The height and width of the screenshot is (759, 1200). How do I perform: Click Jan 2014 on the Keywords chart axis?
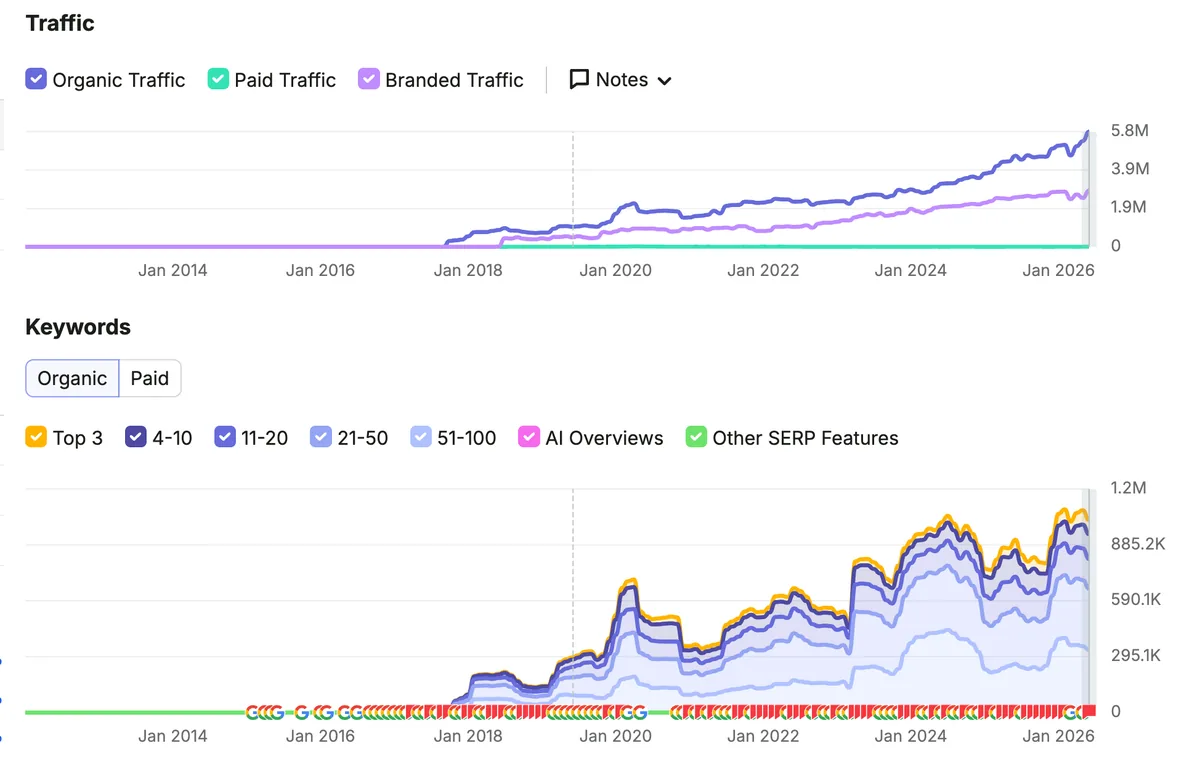click(x=173, y=736)
